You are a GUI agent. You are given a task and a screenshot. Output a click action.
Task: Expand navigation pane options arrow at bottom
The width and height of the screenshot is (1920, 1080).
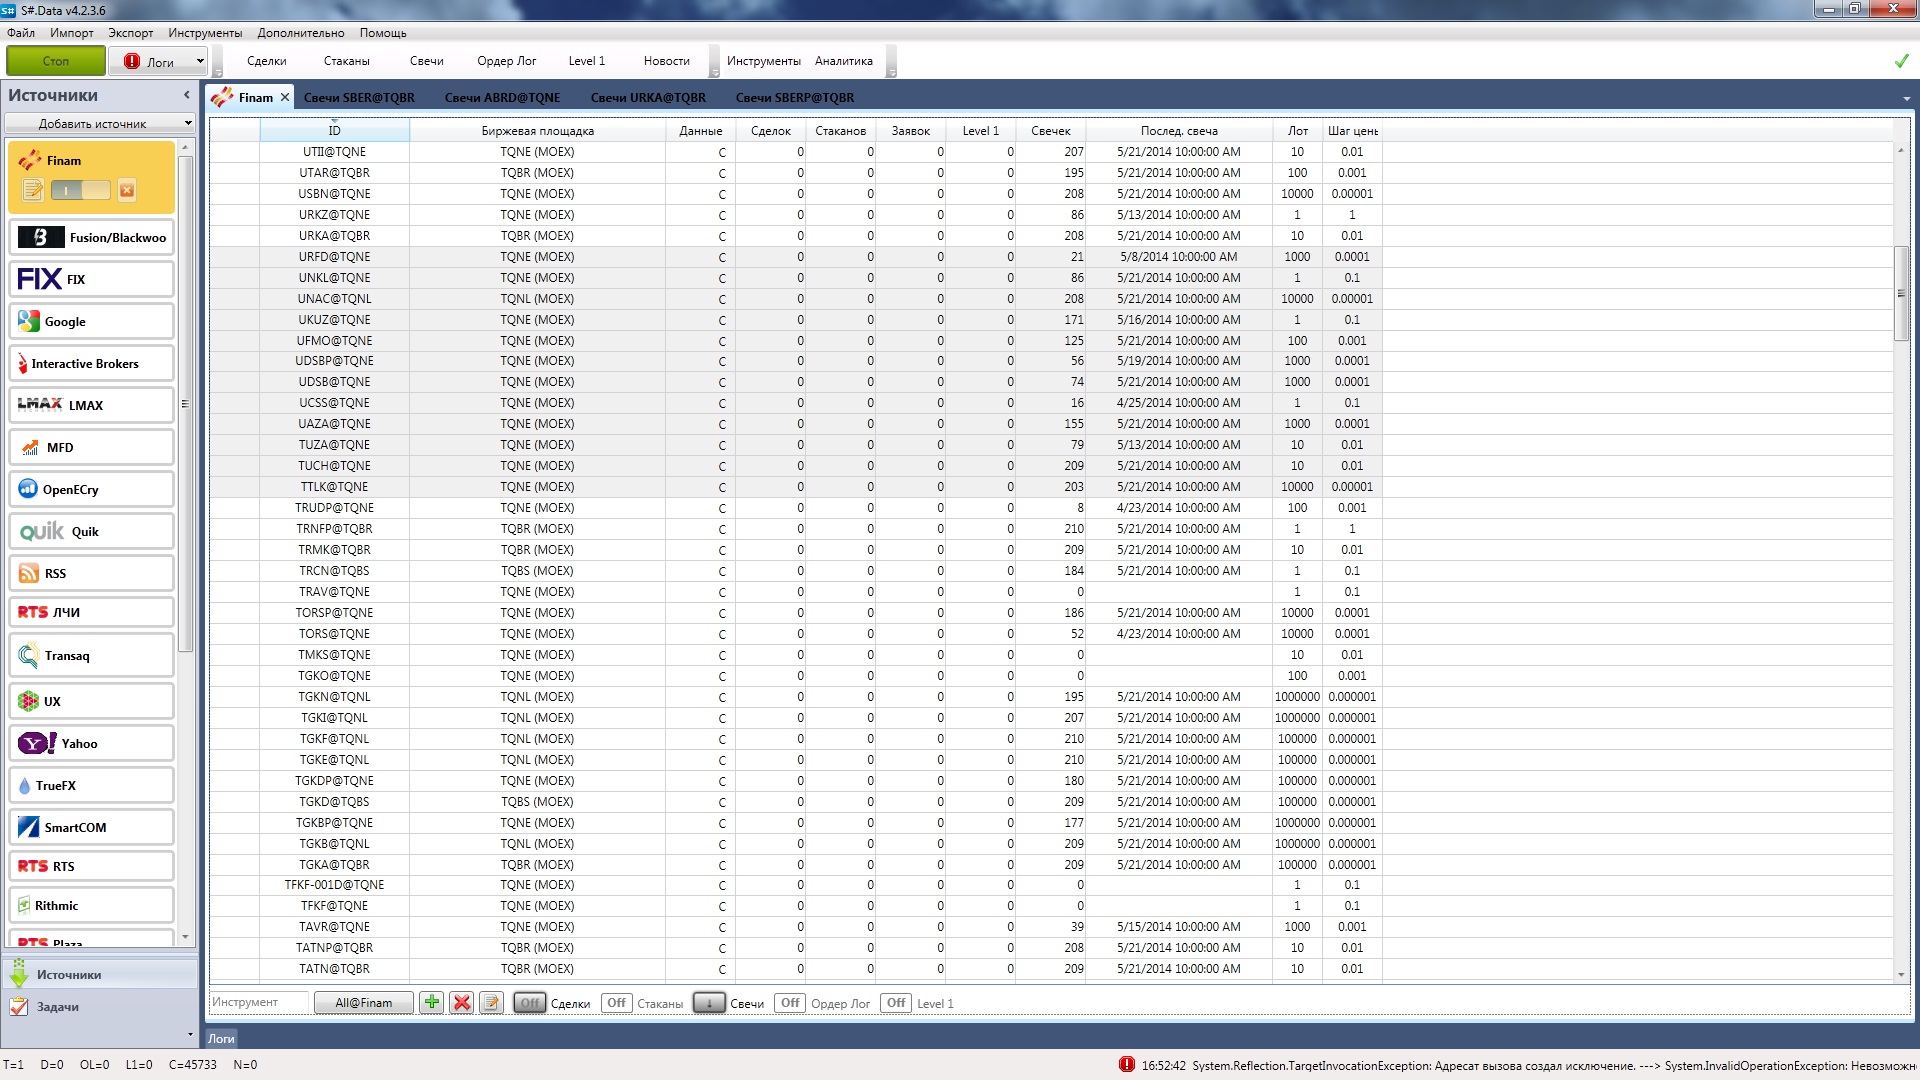pos(190,1035)
